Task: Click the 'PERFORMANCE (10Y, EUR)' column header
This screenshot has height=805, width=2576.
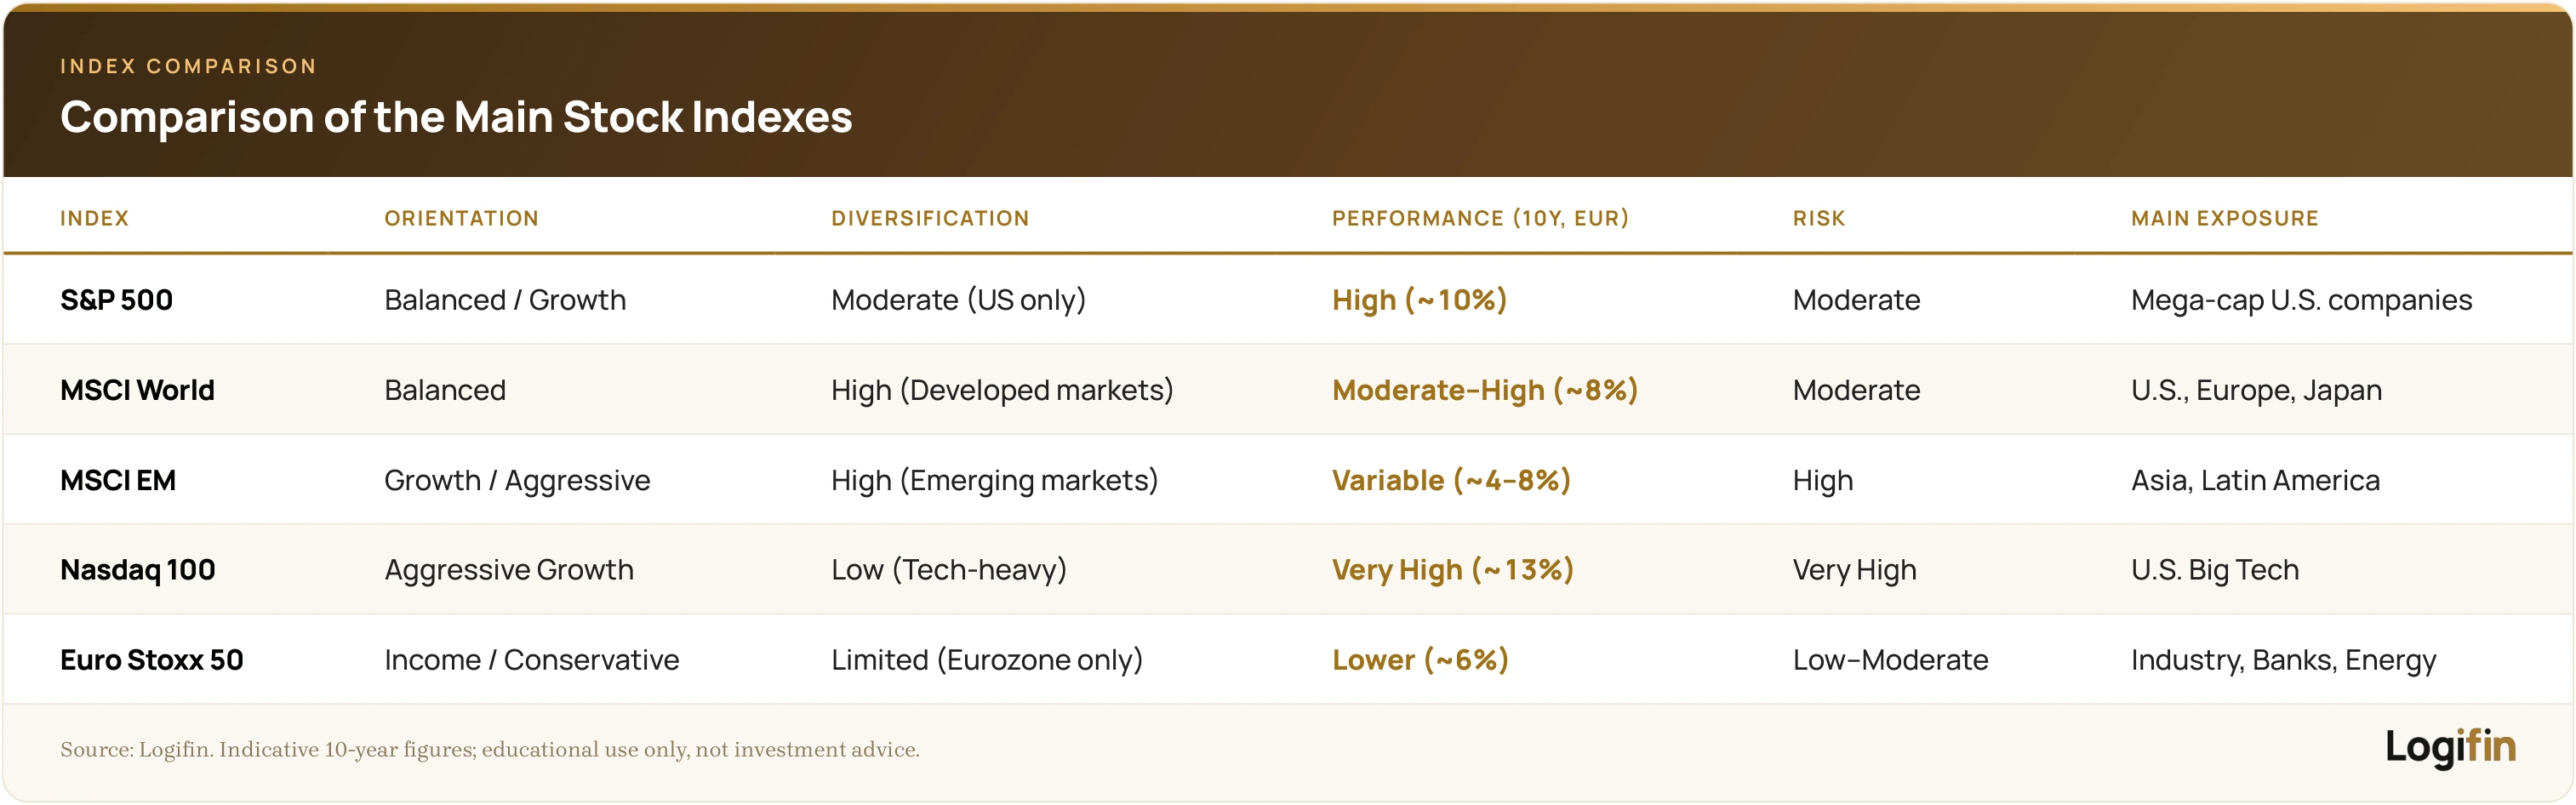Action: pos(1480,218)
